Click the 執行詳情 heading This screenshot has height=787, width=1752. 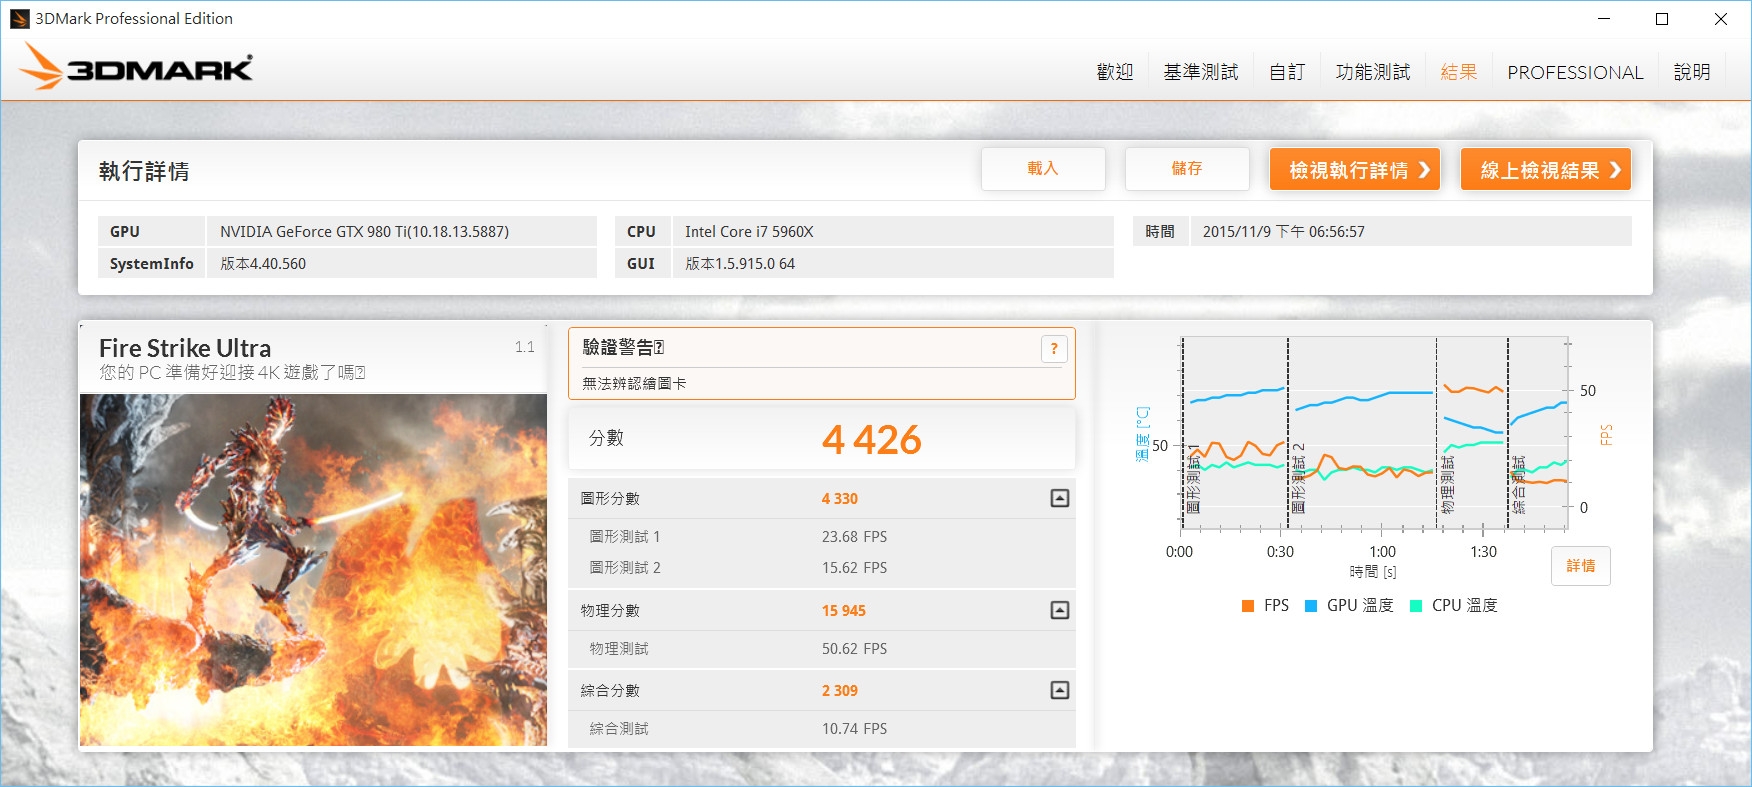144,171
